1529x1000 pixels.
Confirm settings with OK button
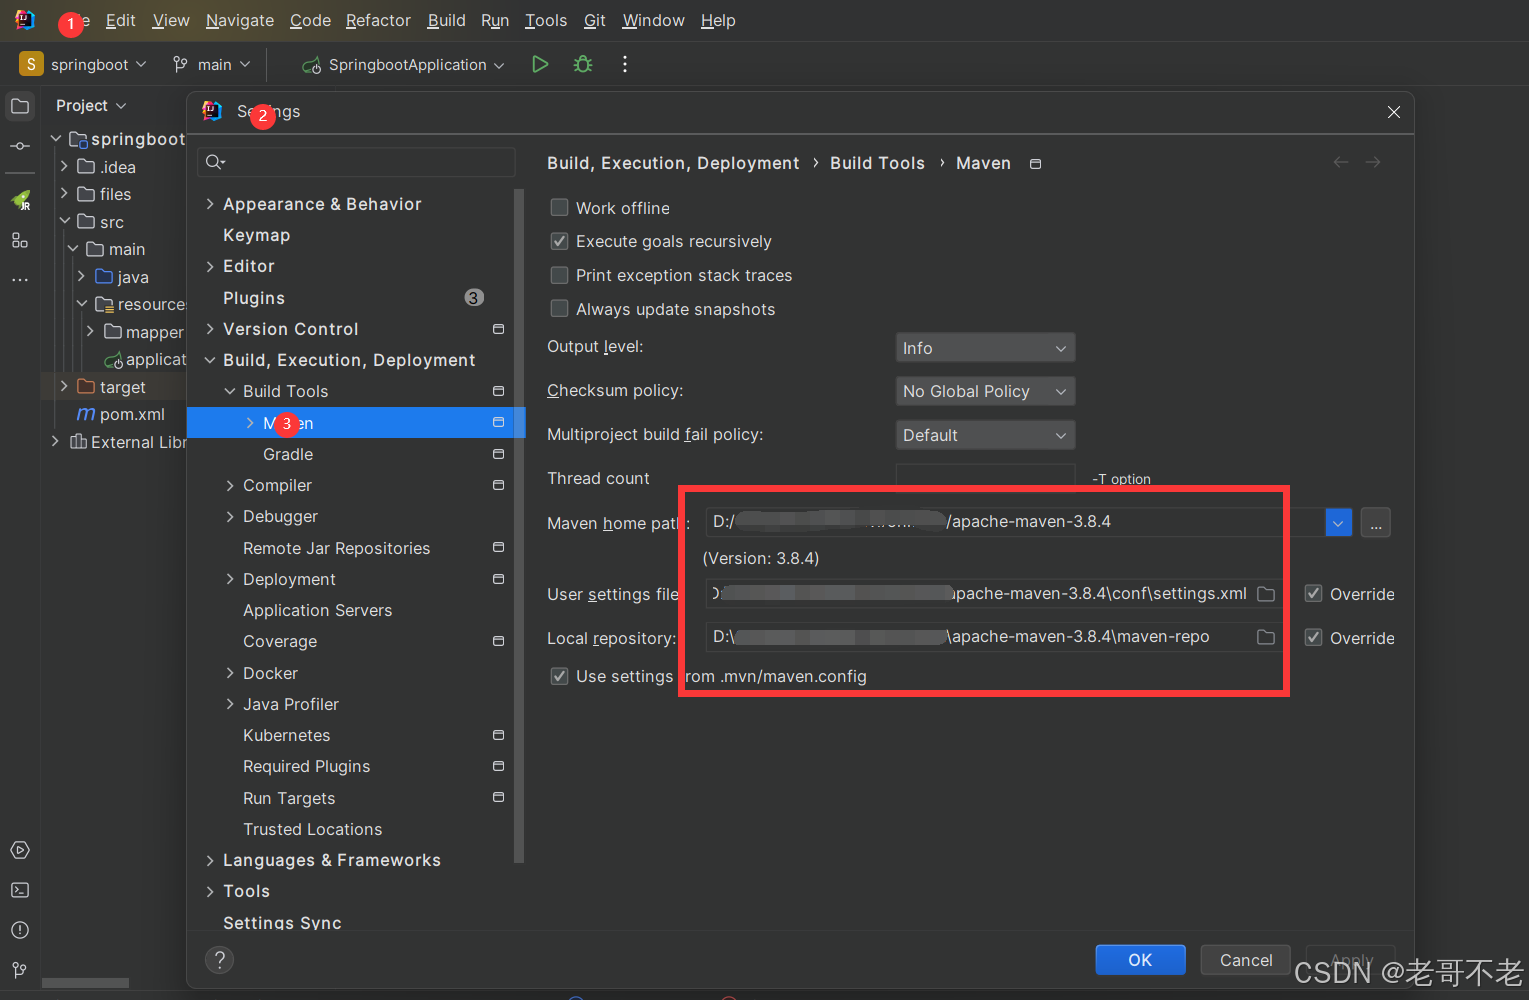[x=1140, y=960]
